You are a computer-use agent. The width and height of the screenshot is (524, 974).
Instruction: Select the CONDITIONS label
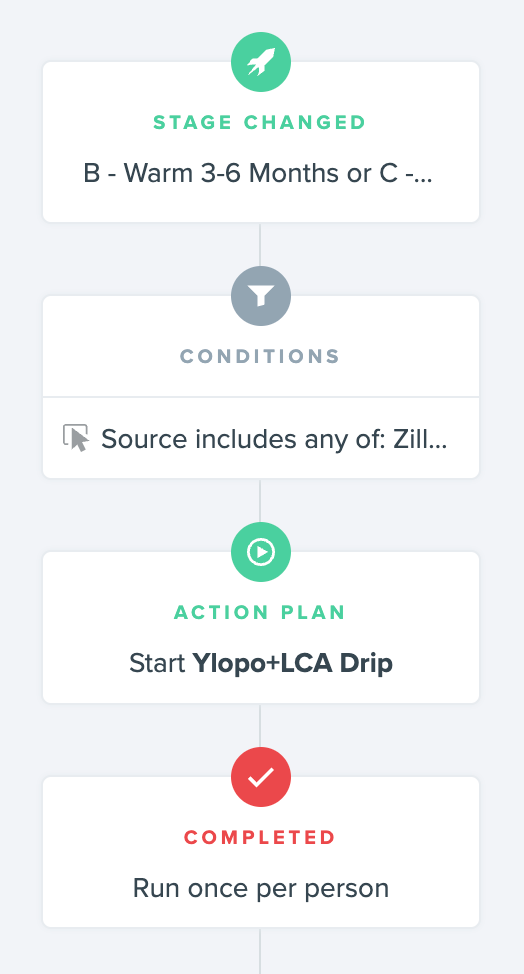point(260,356)
